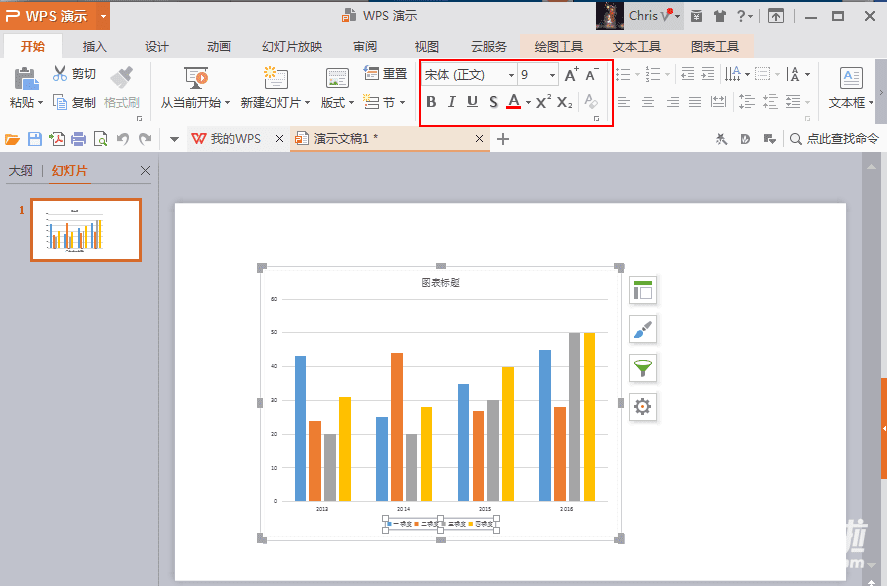Viewport: 887px width, 586px height.
Task: Switch to the 插入 ribbon tab
Action: pyautogui.click(x=95, y=46)
